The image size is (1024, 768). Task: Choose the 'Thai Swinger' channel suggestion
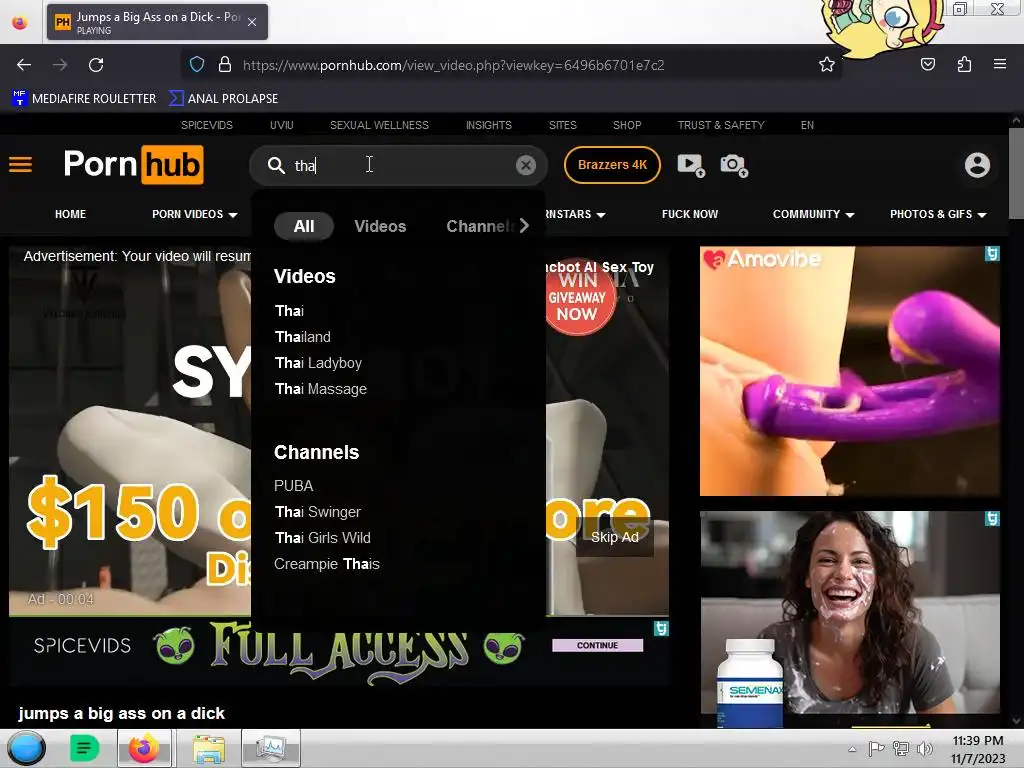317,512
